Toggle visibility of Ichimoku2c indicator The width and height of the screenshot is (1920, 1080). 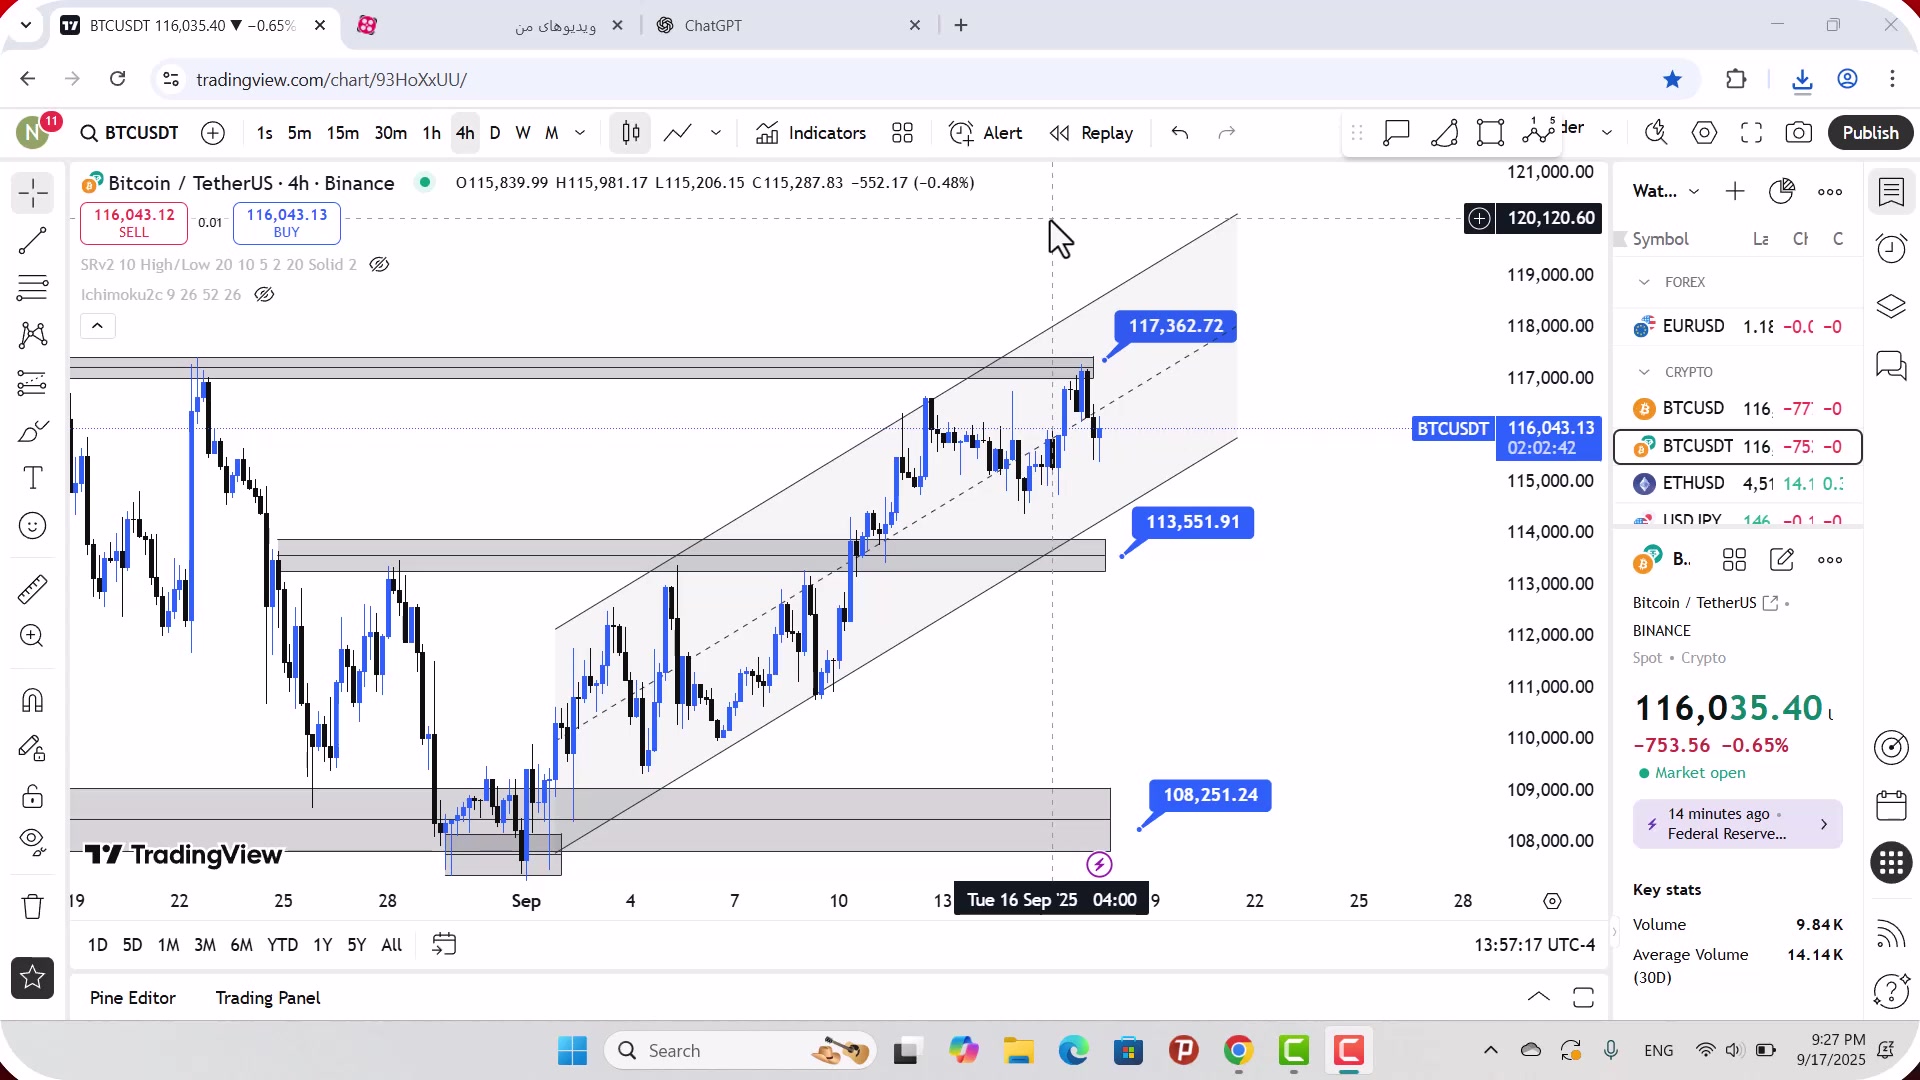pos(264,295)
